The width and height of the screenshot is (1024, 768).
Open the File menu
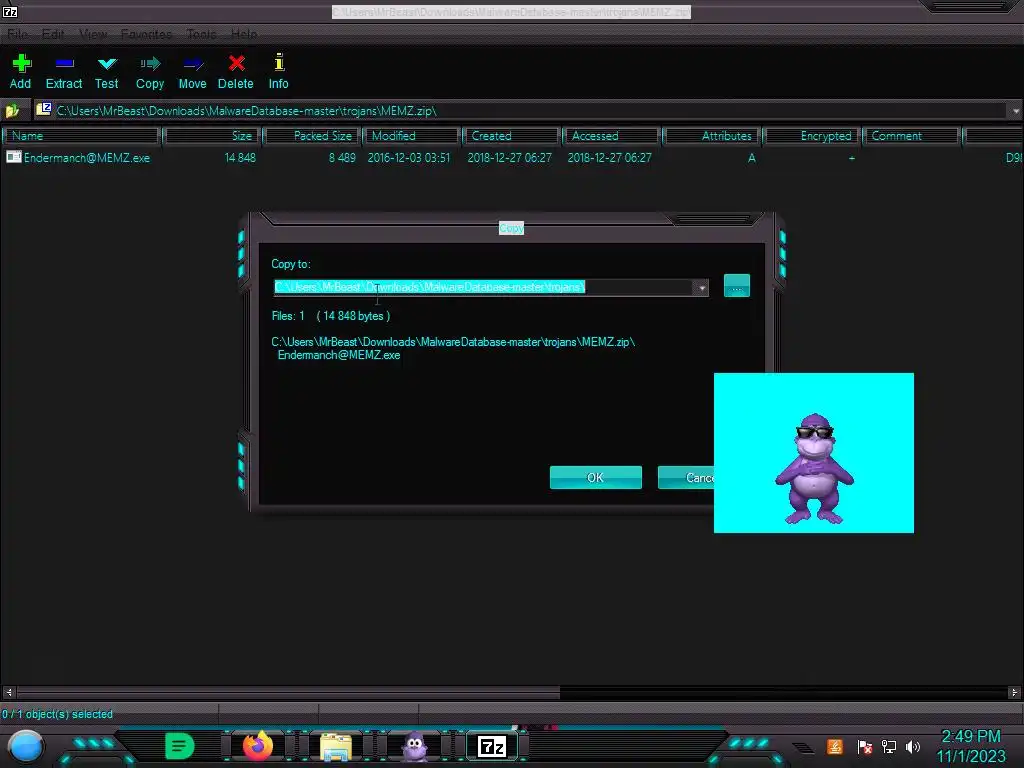(18, 34)
